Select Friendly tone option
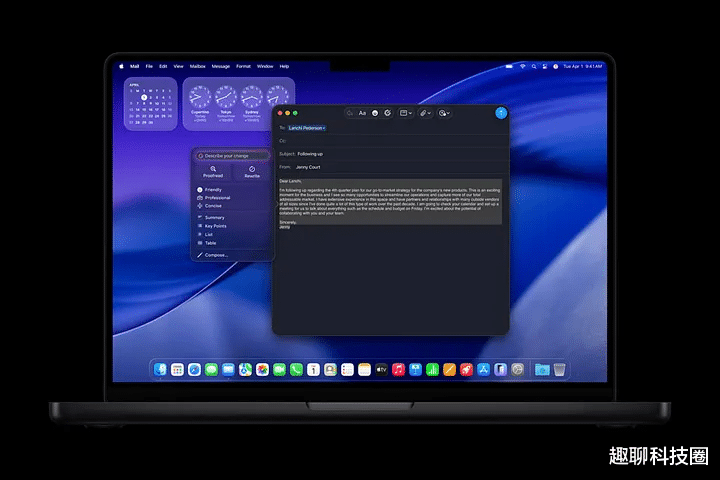720x480 pixels. point(213,189)
